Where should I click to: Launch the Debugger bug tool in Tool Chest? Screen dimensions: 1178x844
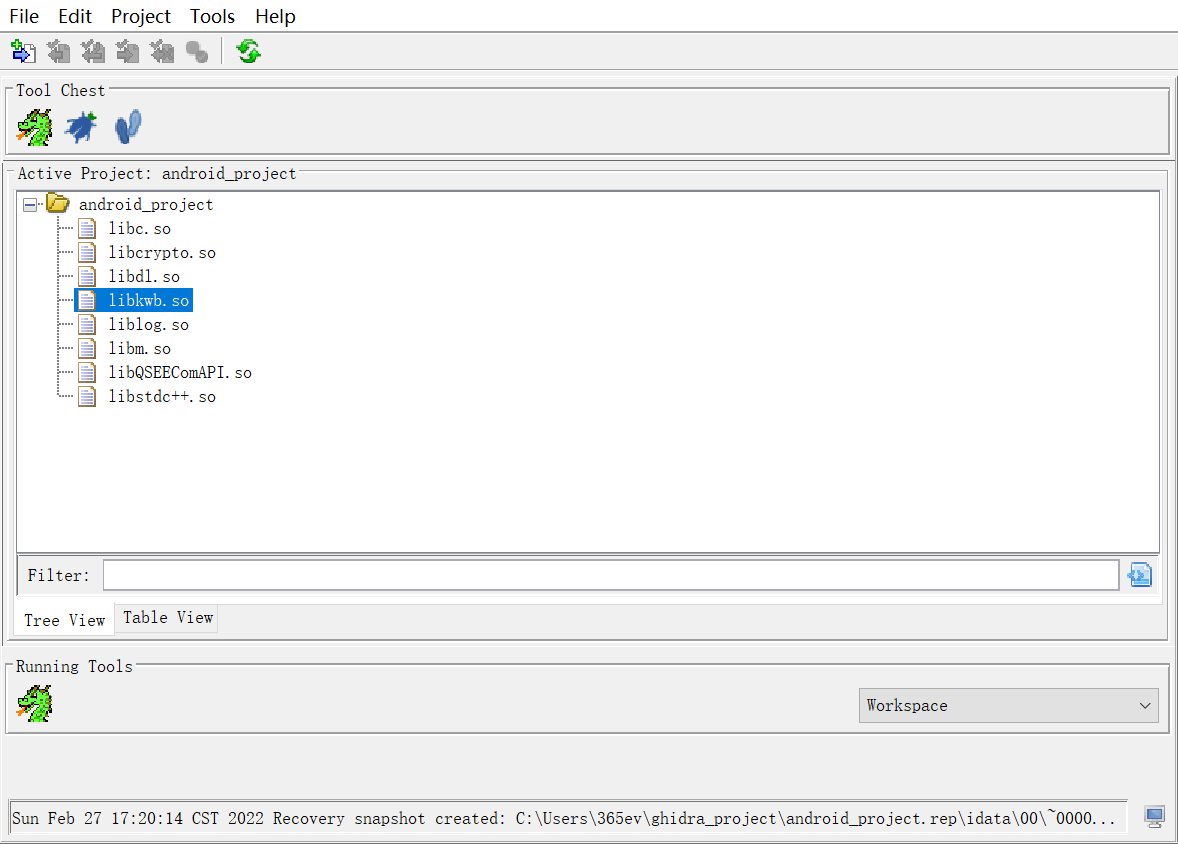(x=81, y=127)
